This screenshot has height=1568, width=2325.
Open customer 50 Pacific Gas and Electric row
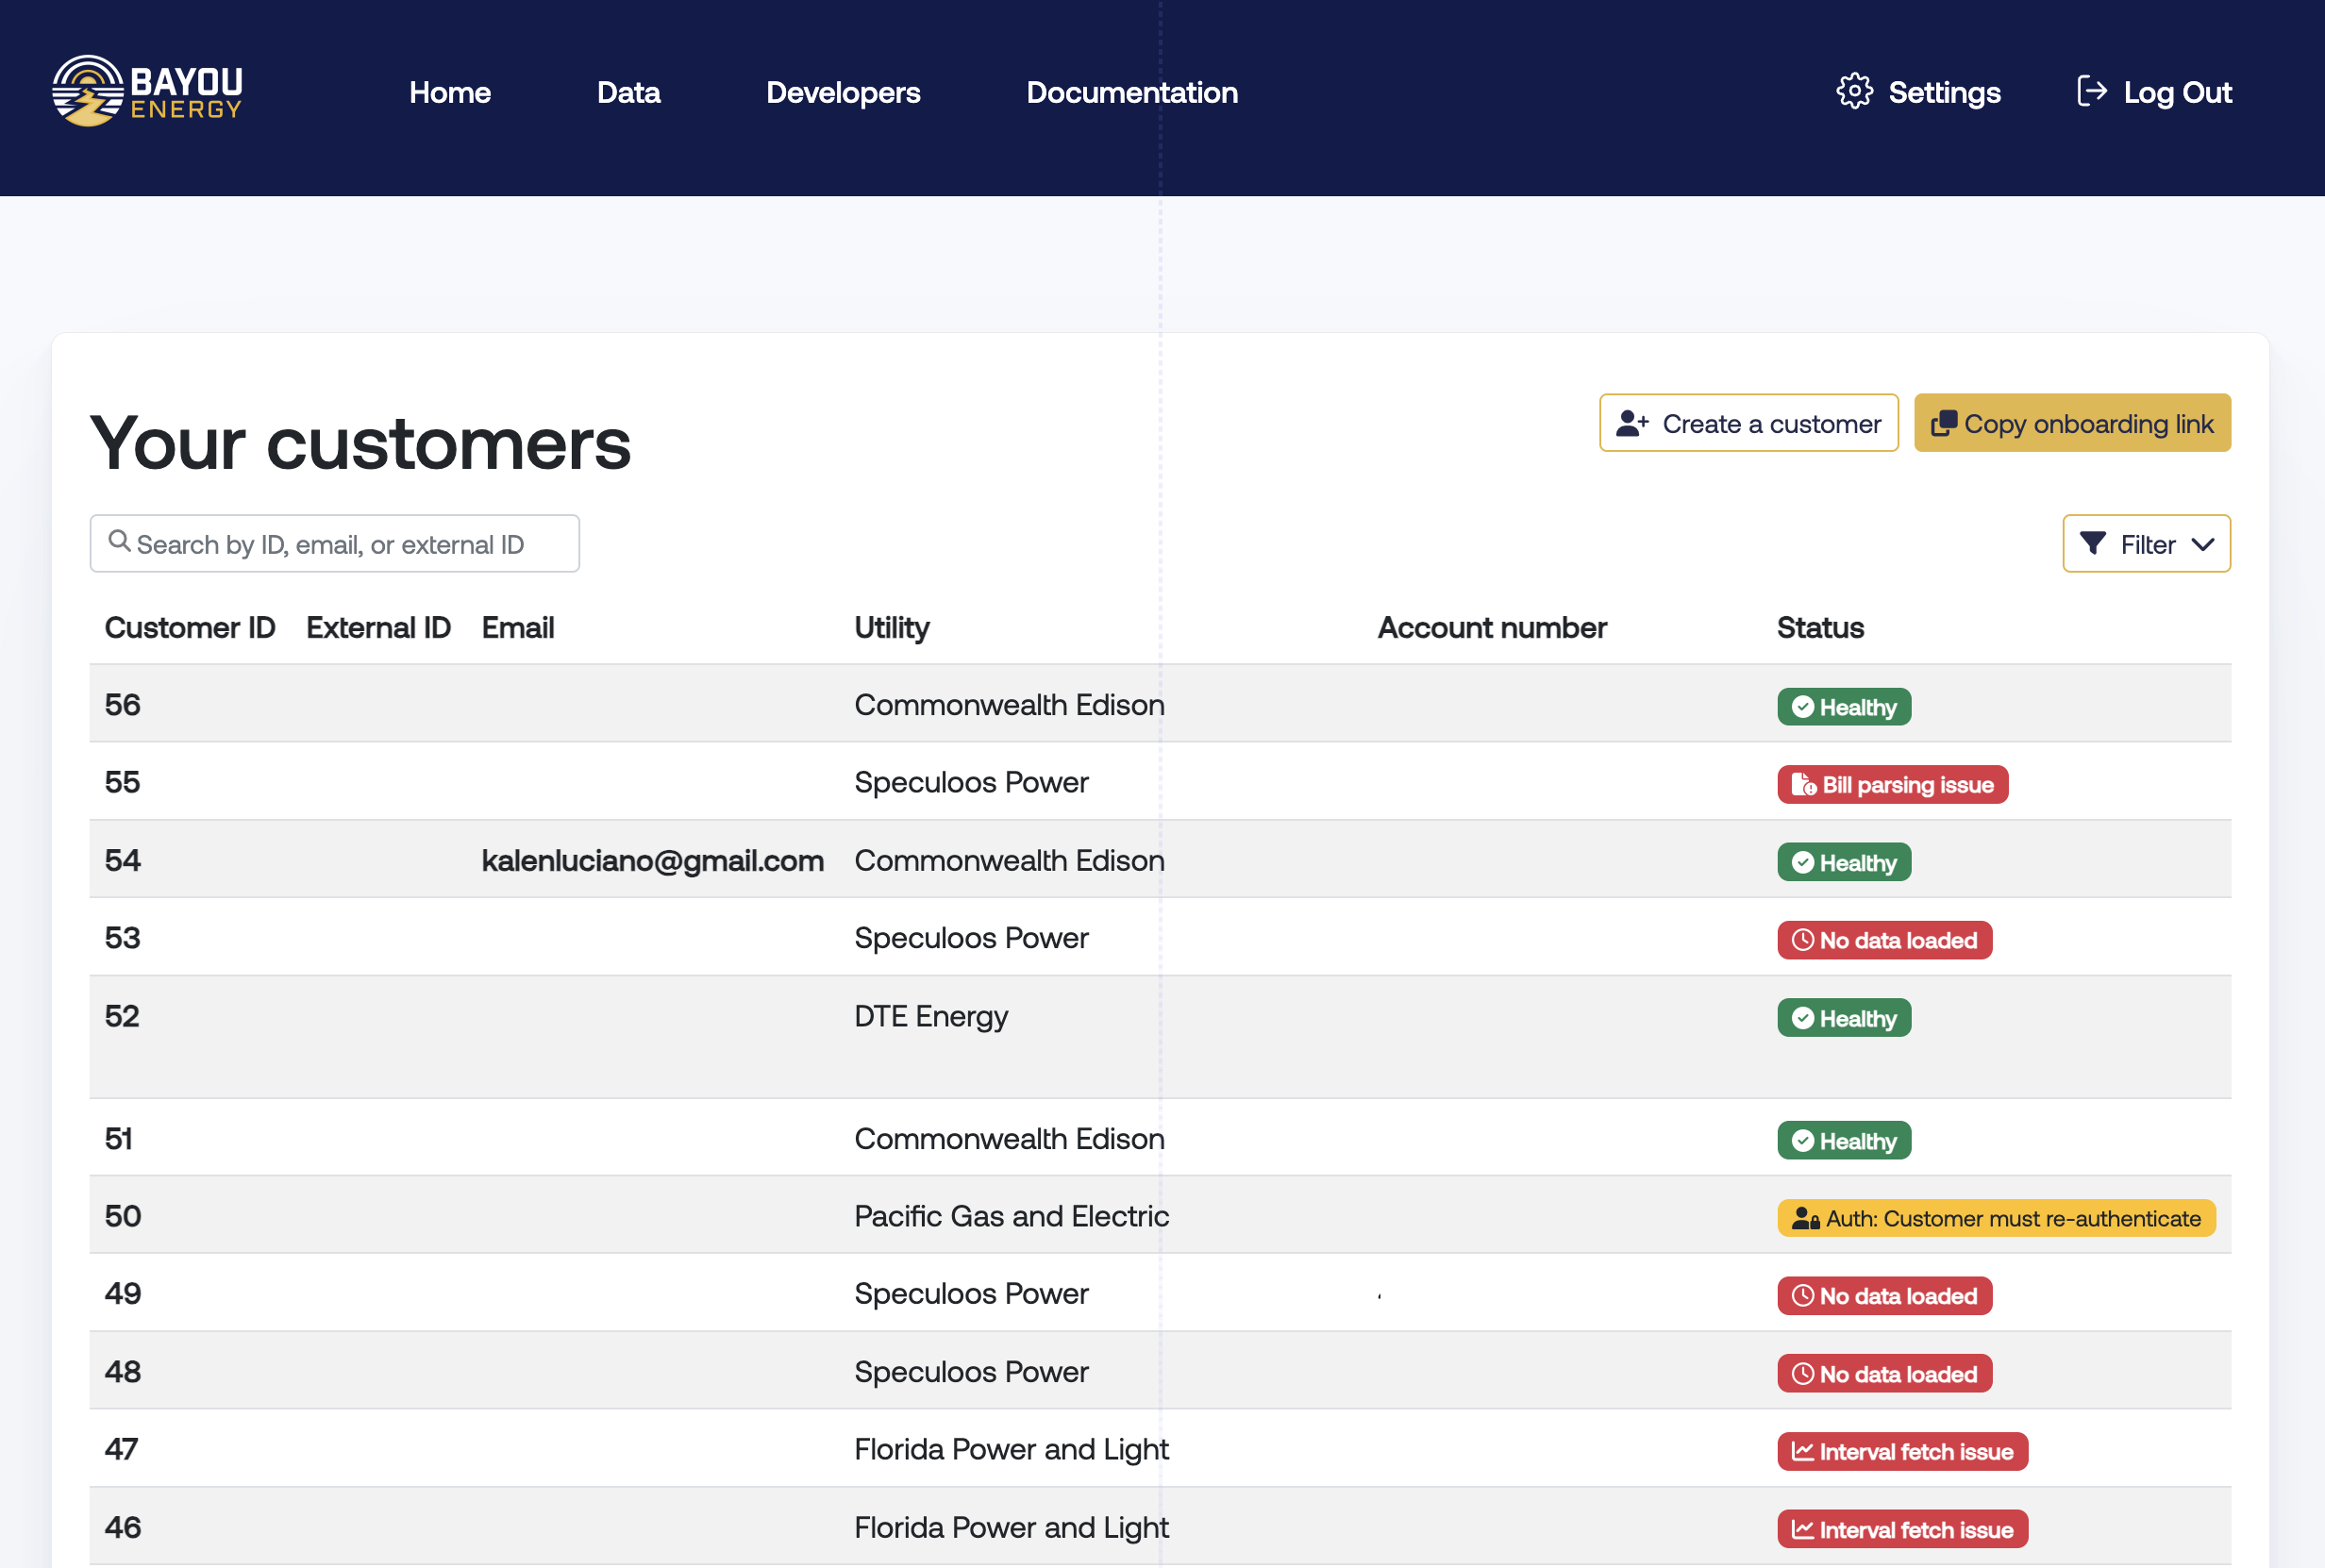pyautogui.click(x=1011, y=1216)
